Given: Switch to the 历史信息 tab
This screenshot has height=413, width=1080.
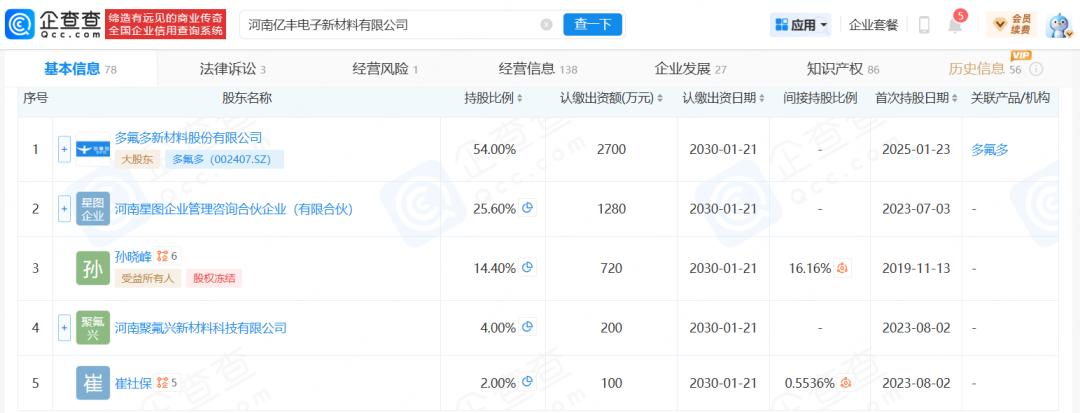Looking at the screenshot, I should point(985,69).
